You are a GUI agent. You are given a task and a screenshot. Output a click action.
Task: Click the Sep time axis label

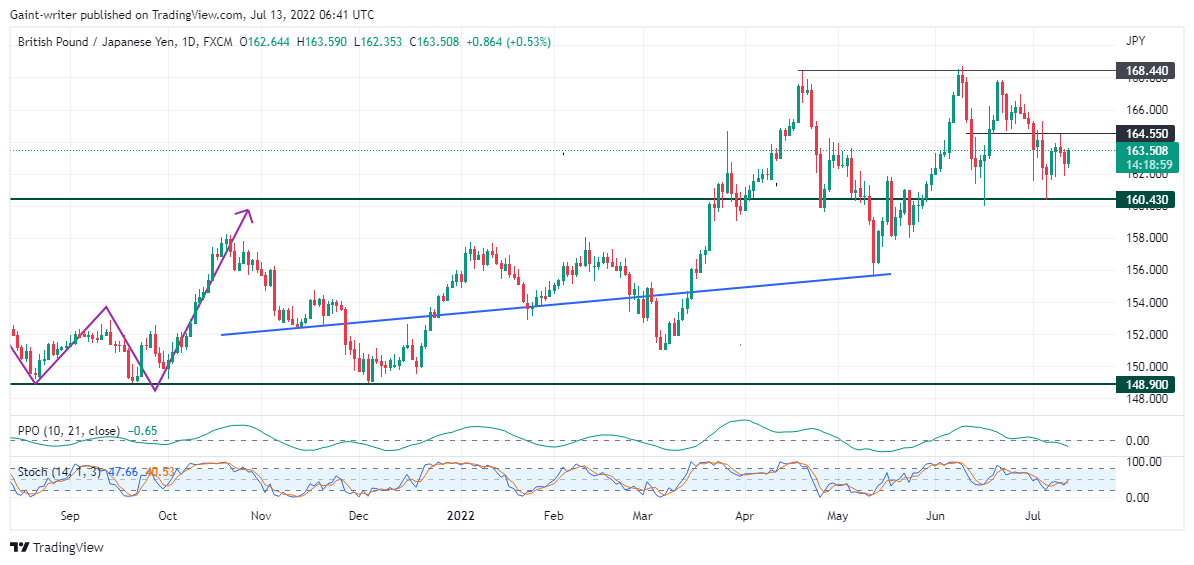(x=69, y=516)
